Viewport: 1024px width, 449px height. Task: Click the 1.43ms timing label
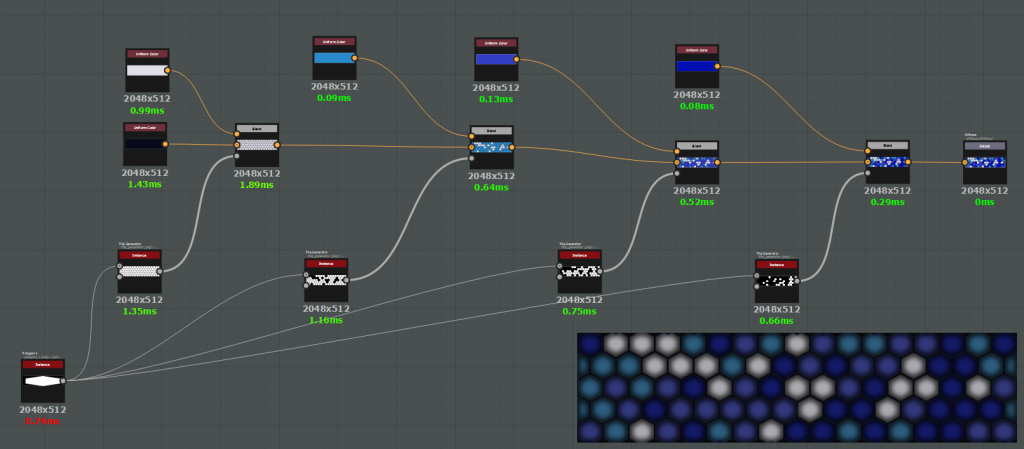(x=145, y=185)
